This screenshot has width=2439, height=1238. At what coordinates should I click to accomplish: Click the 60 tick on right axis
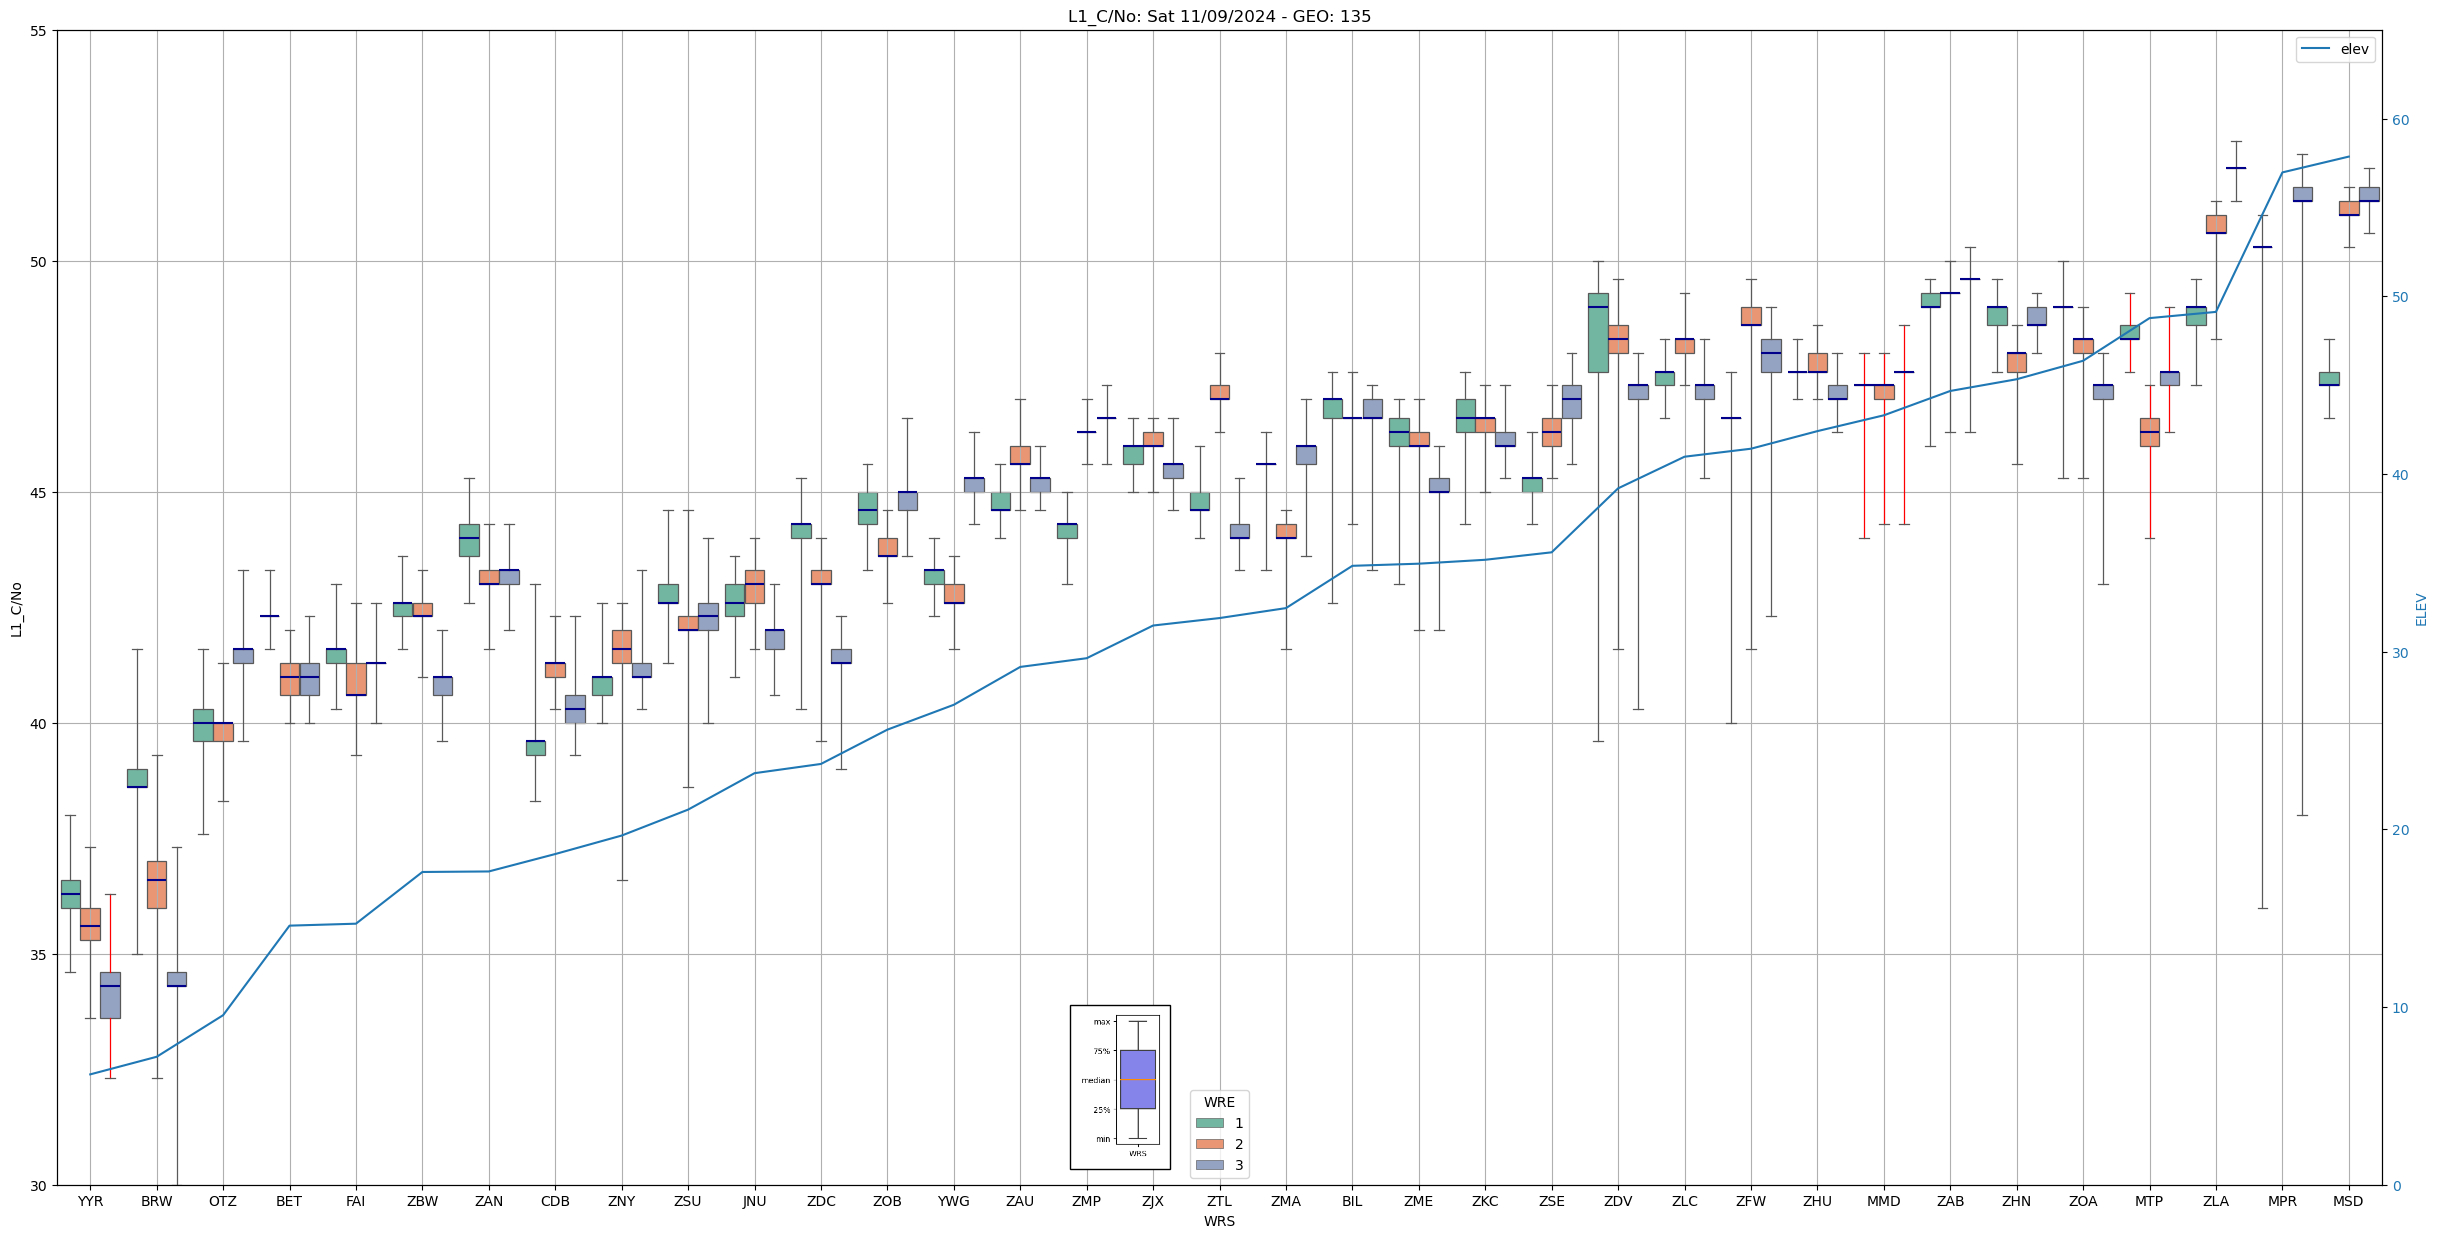(x=2400, y=120)
